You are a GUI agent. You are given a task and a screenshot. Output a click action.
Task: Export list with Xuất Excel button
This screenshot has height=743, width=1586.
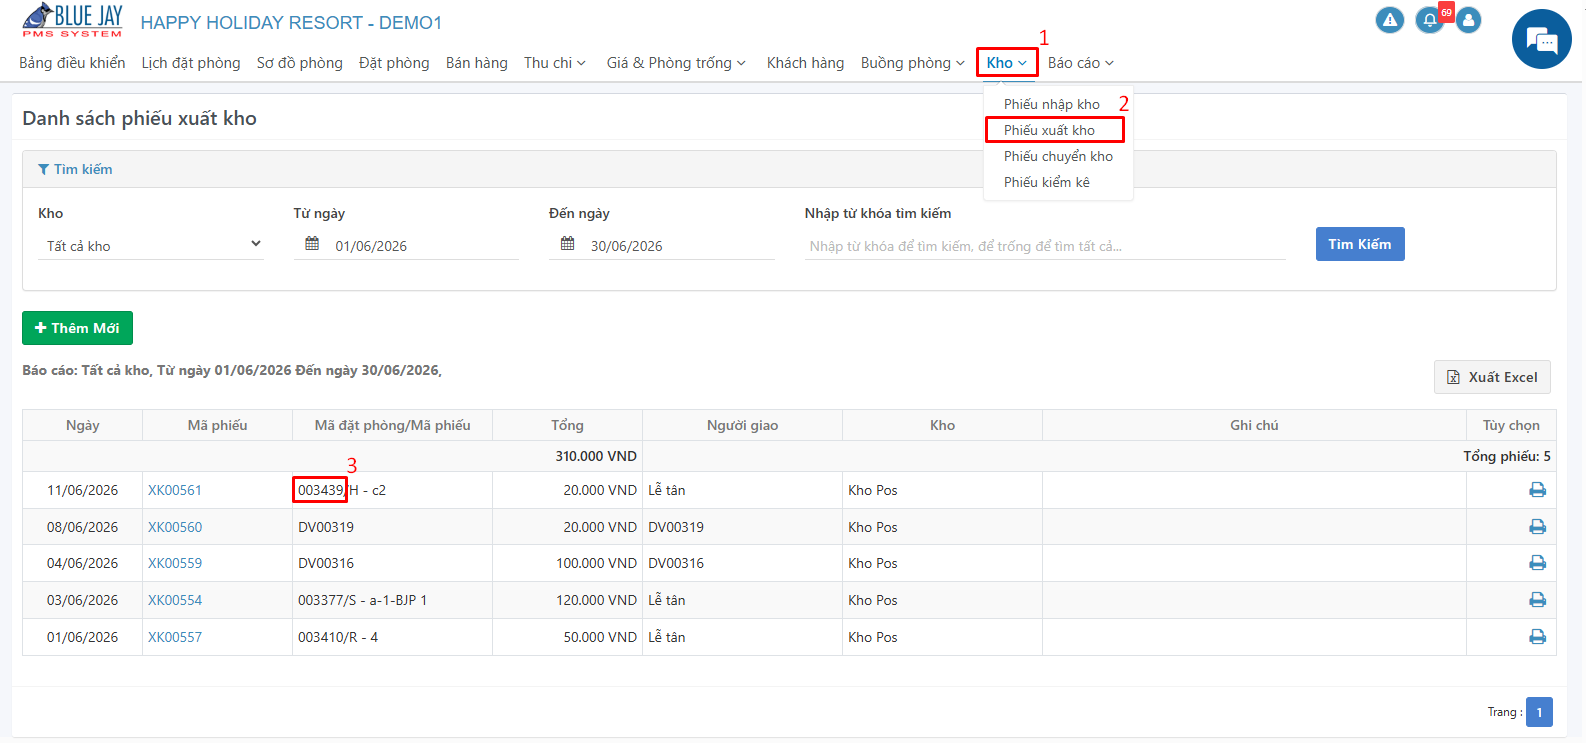[x=1492, y=377]
